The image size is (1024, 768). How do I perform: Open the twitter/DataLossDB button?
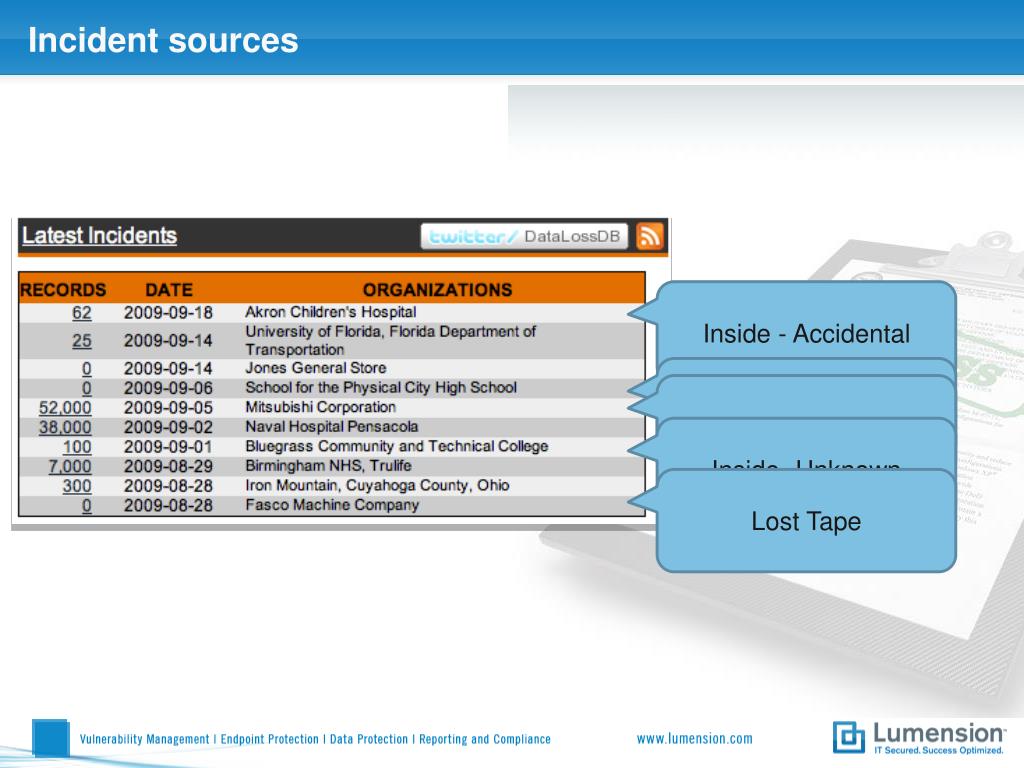tap(524, 236)
